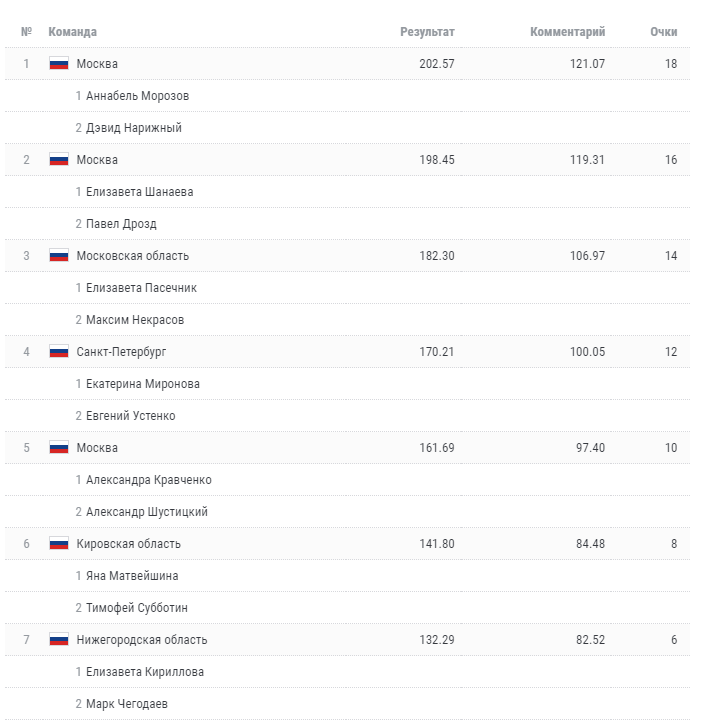Click the flag beside fifth-place Москва
705x722 pixels.
tap(59, 448)
